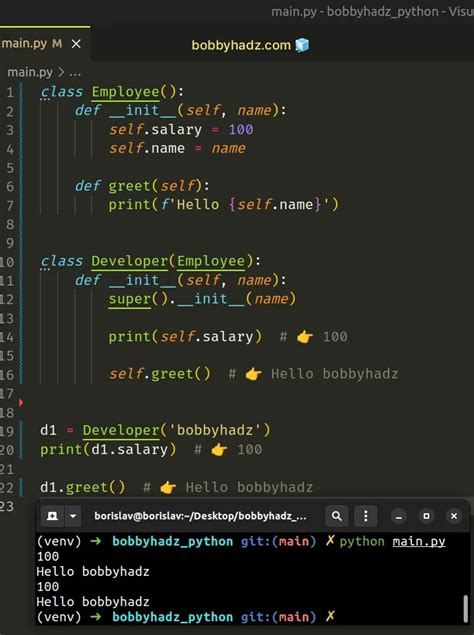The height and width of the screenshot is (635, 474).
Task: Close the terminal window
Action: click(454, 516)
